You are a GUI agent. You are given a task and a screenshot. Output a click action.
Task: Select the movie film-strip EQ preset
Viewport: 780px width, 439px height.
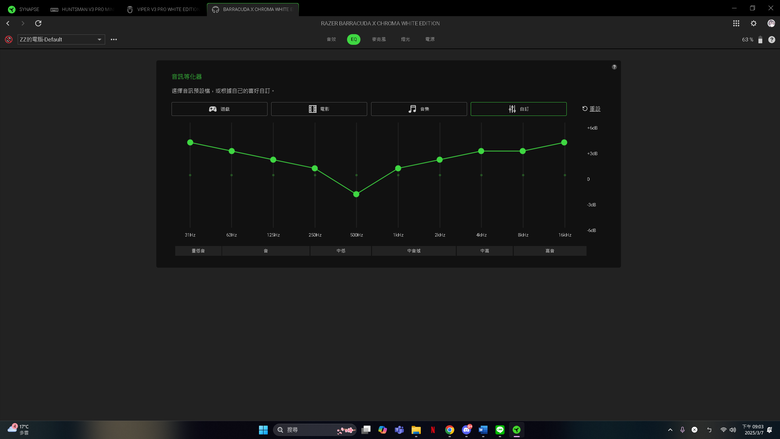click(x=319, y=109)
